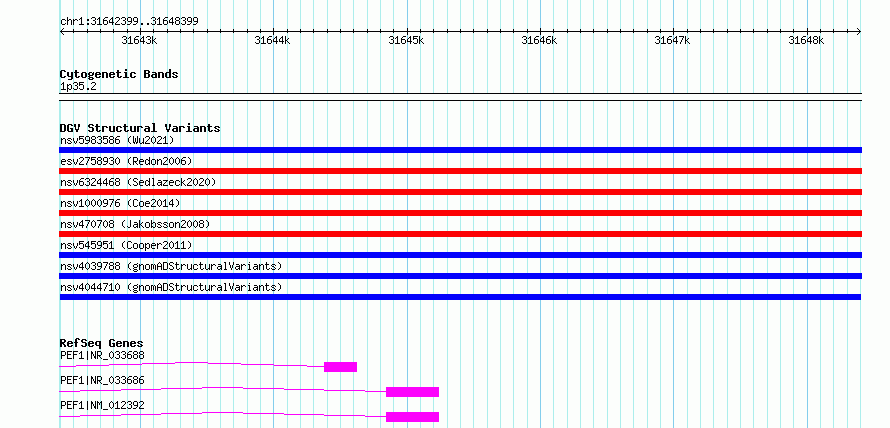The height and width of the screenshot is (428, 890).
Task: Click the blue bar for nsv4044710
Action: [x=460, y=297]
